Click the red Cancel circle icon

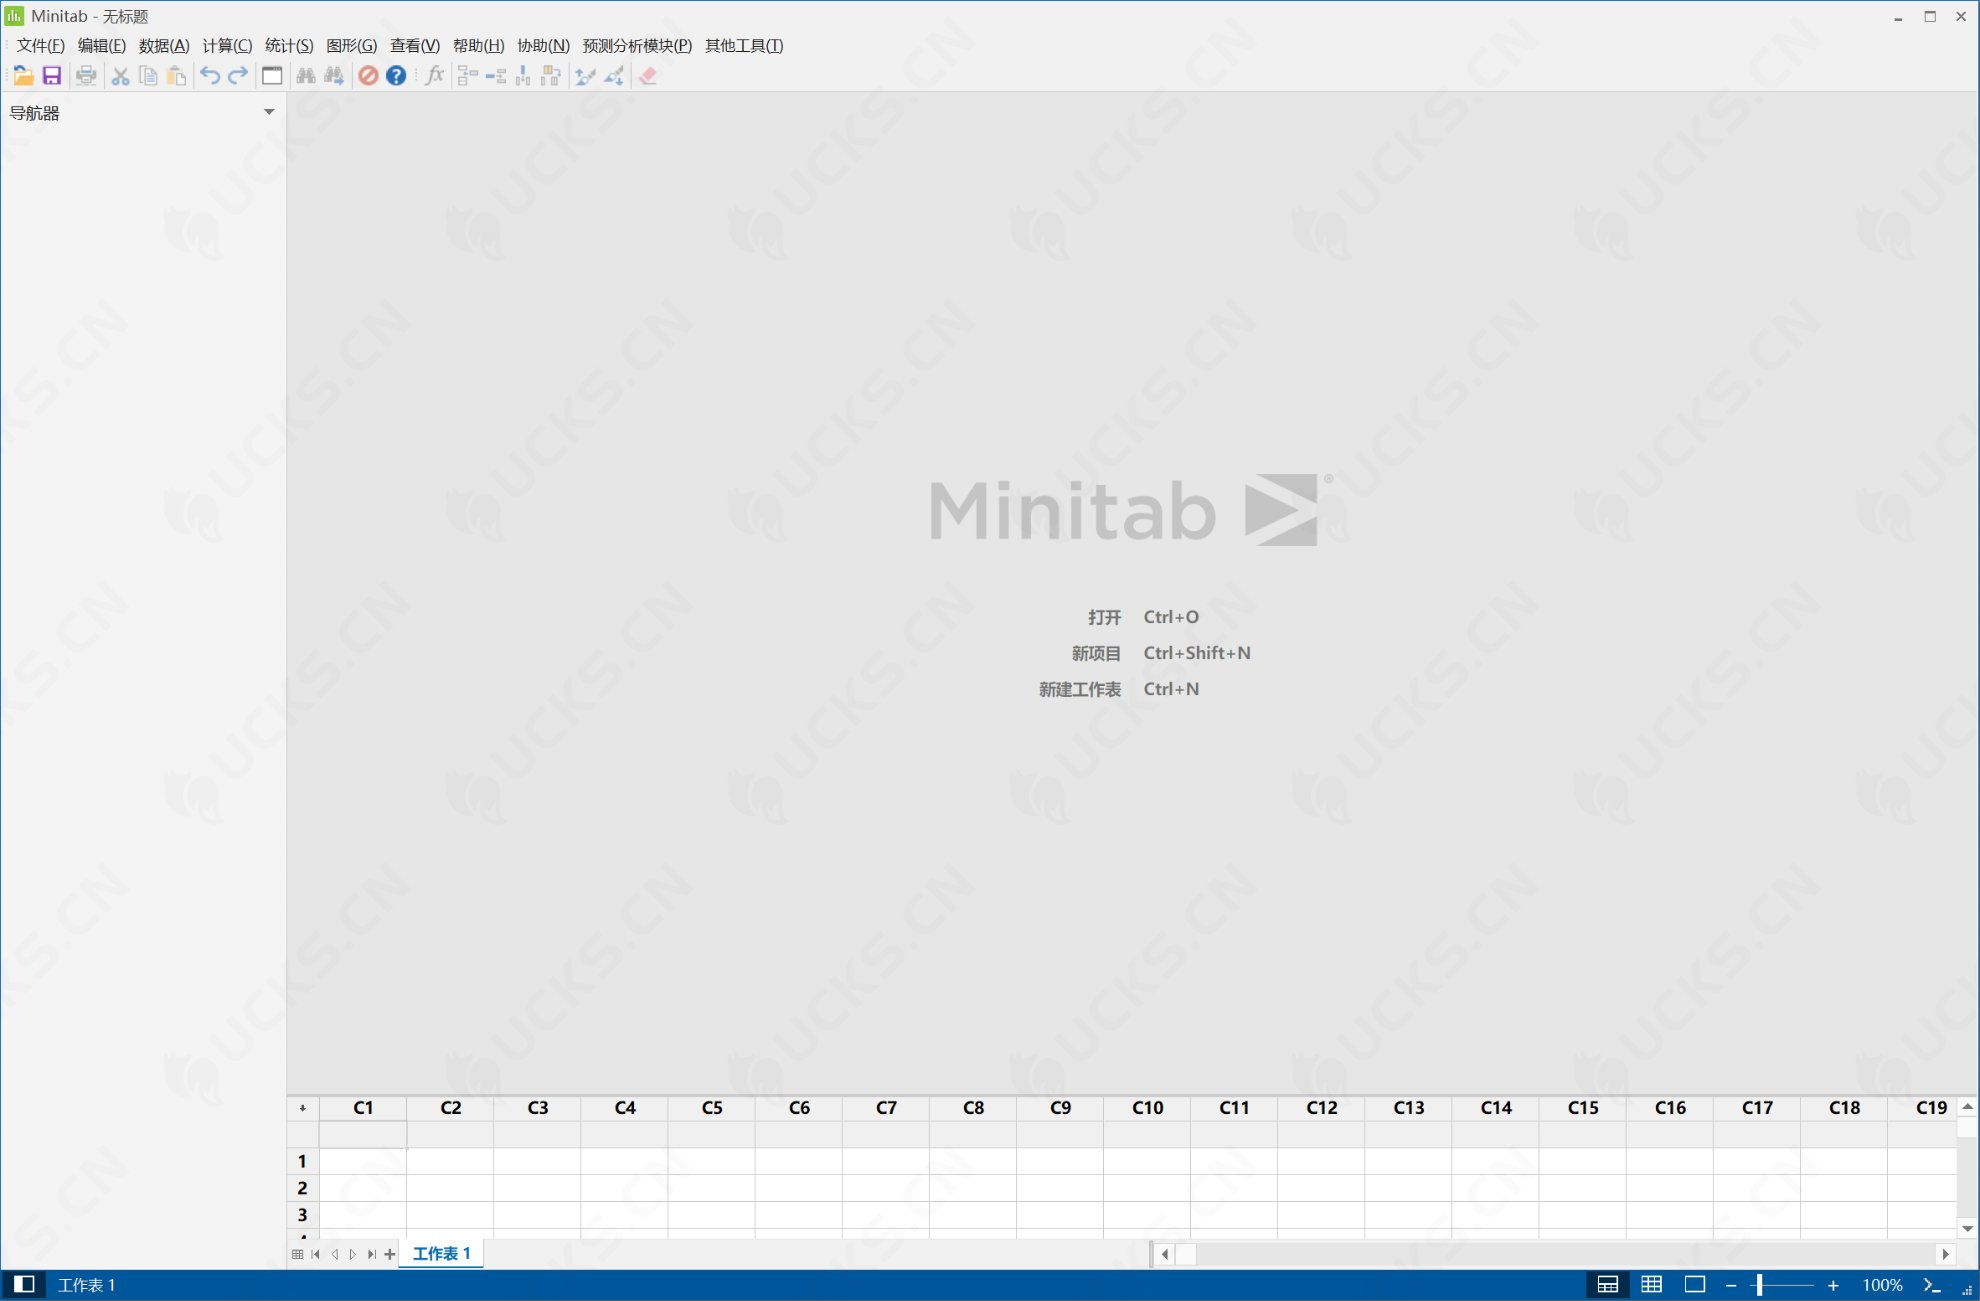pos(368,76)
